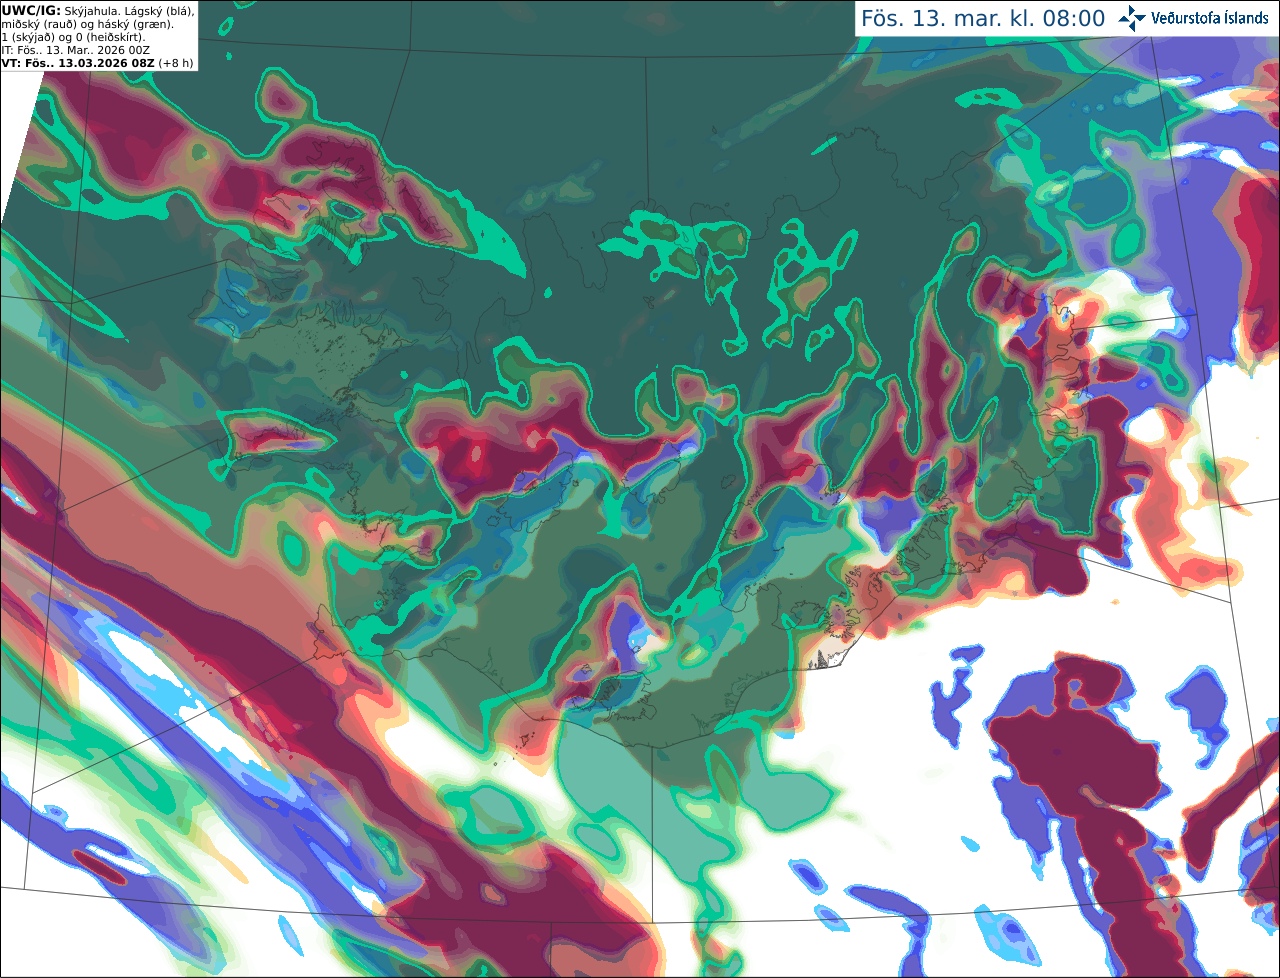Click the 'IT: Fös.. 13. Mar.. 2026 00Z' line
Screen dimensions: 1280x978
[x=76, y=50]
